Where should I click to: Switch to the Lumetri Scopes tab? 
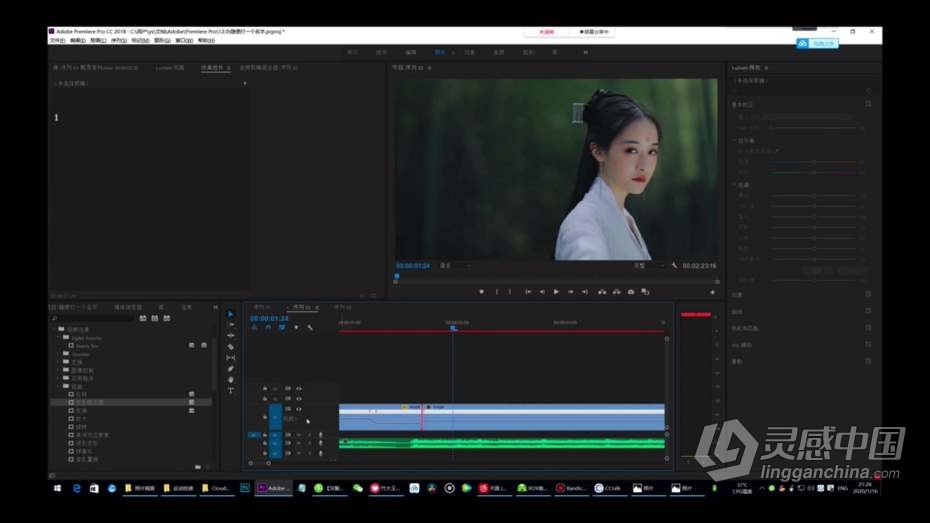click(170, 68)
